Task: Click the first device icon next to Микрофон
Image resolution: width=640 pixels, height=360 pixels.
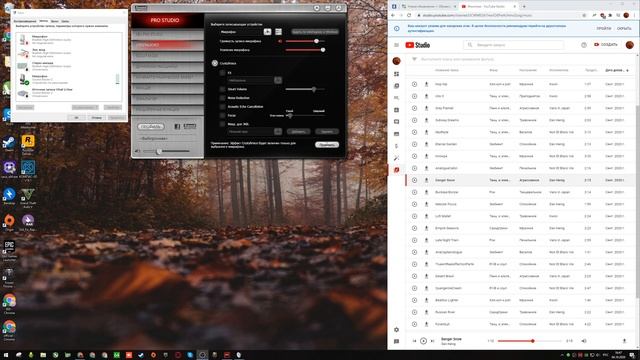Action: [267, 31]
